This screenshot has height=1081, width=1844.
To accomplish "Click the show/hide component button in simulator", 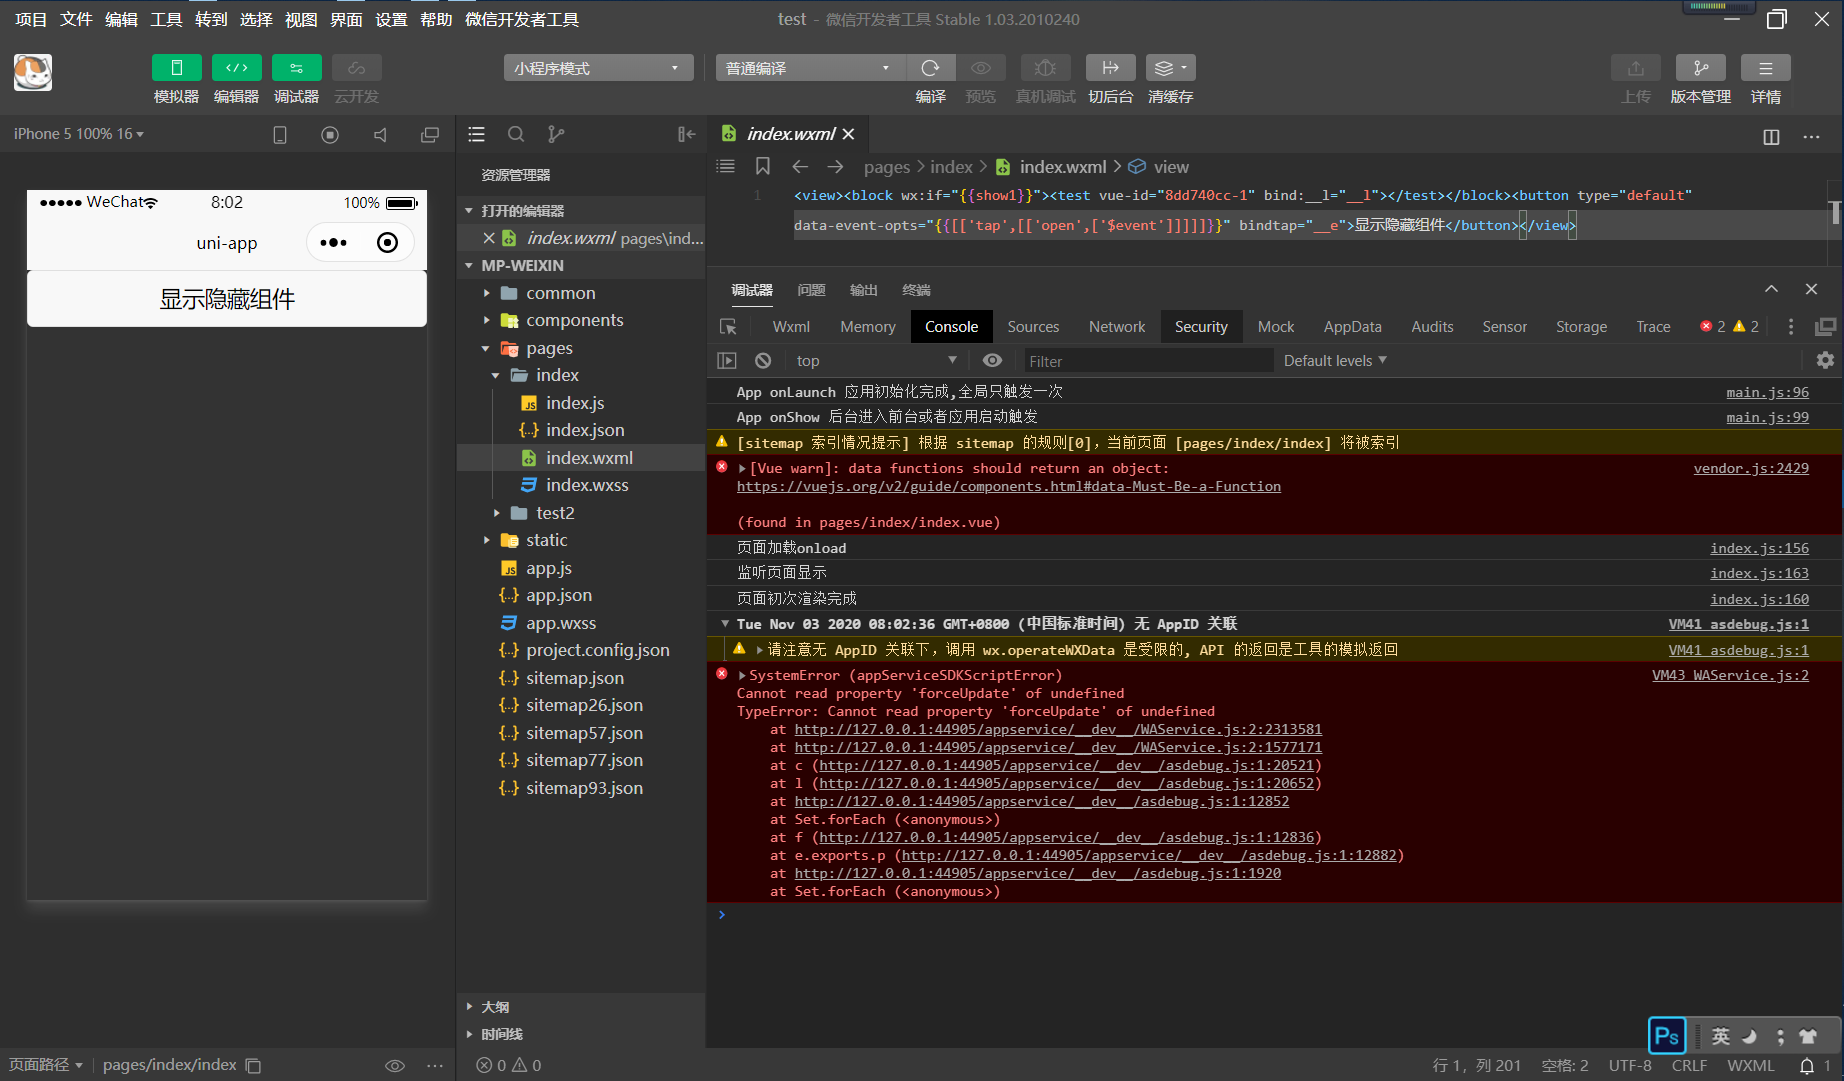I will coord(227,299).
